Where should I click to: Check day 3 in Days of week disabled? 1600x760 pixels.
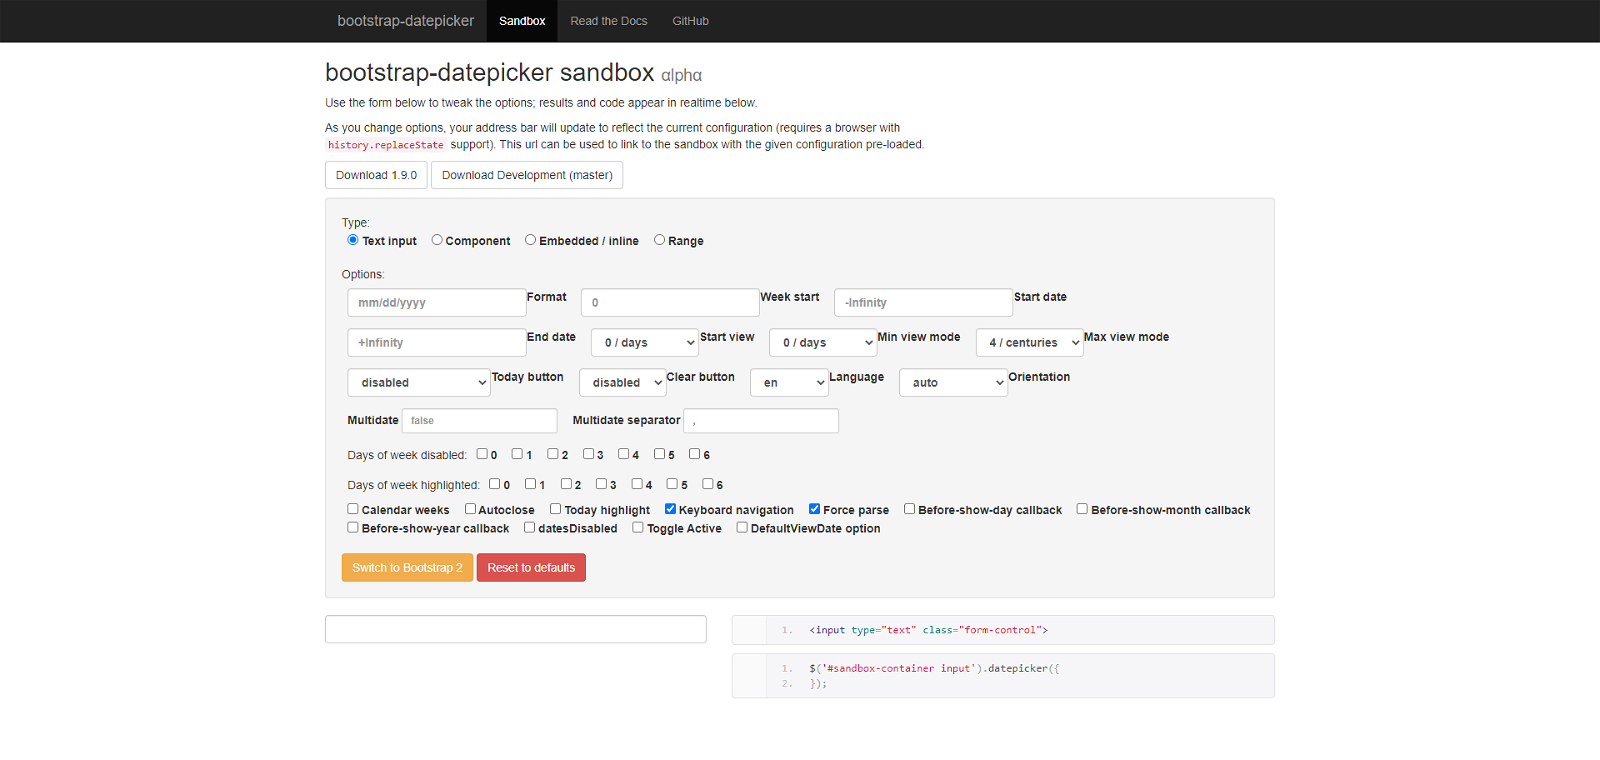point(588,454)
